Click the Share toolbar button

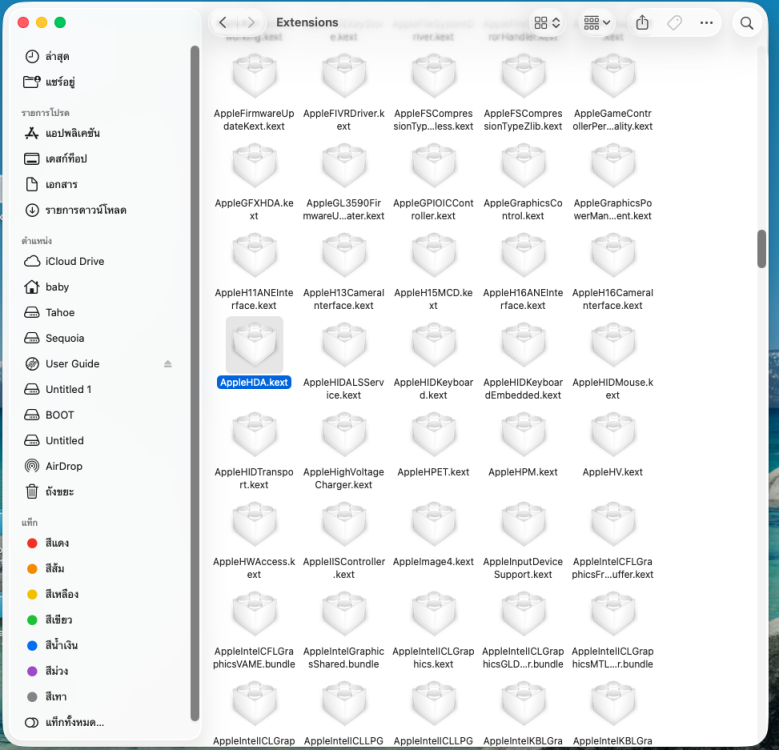coord(642,22)
